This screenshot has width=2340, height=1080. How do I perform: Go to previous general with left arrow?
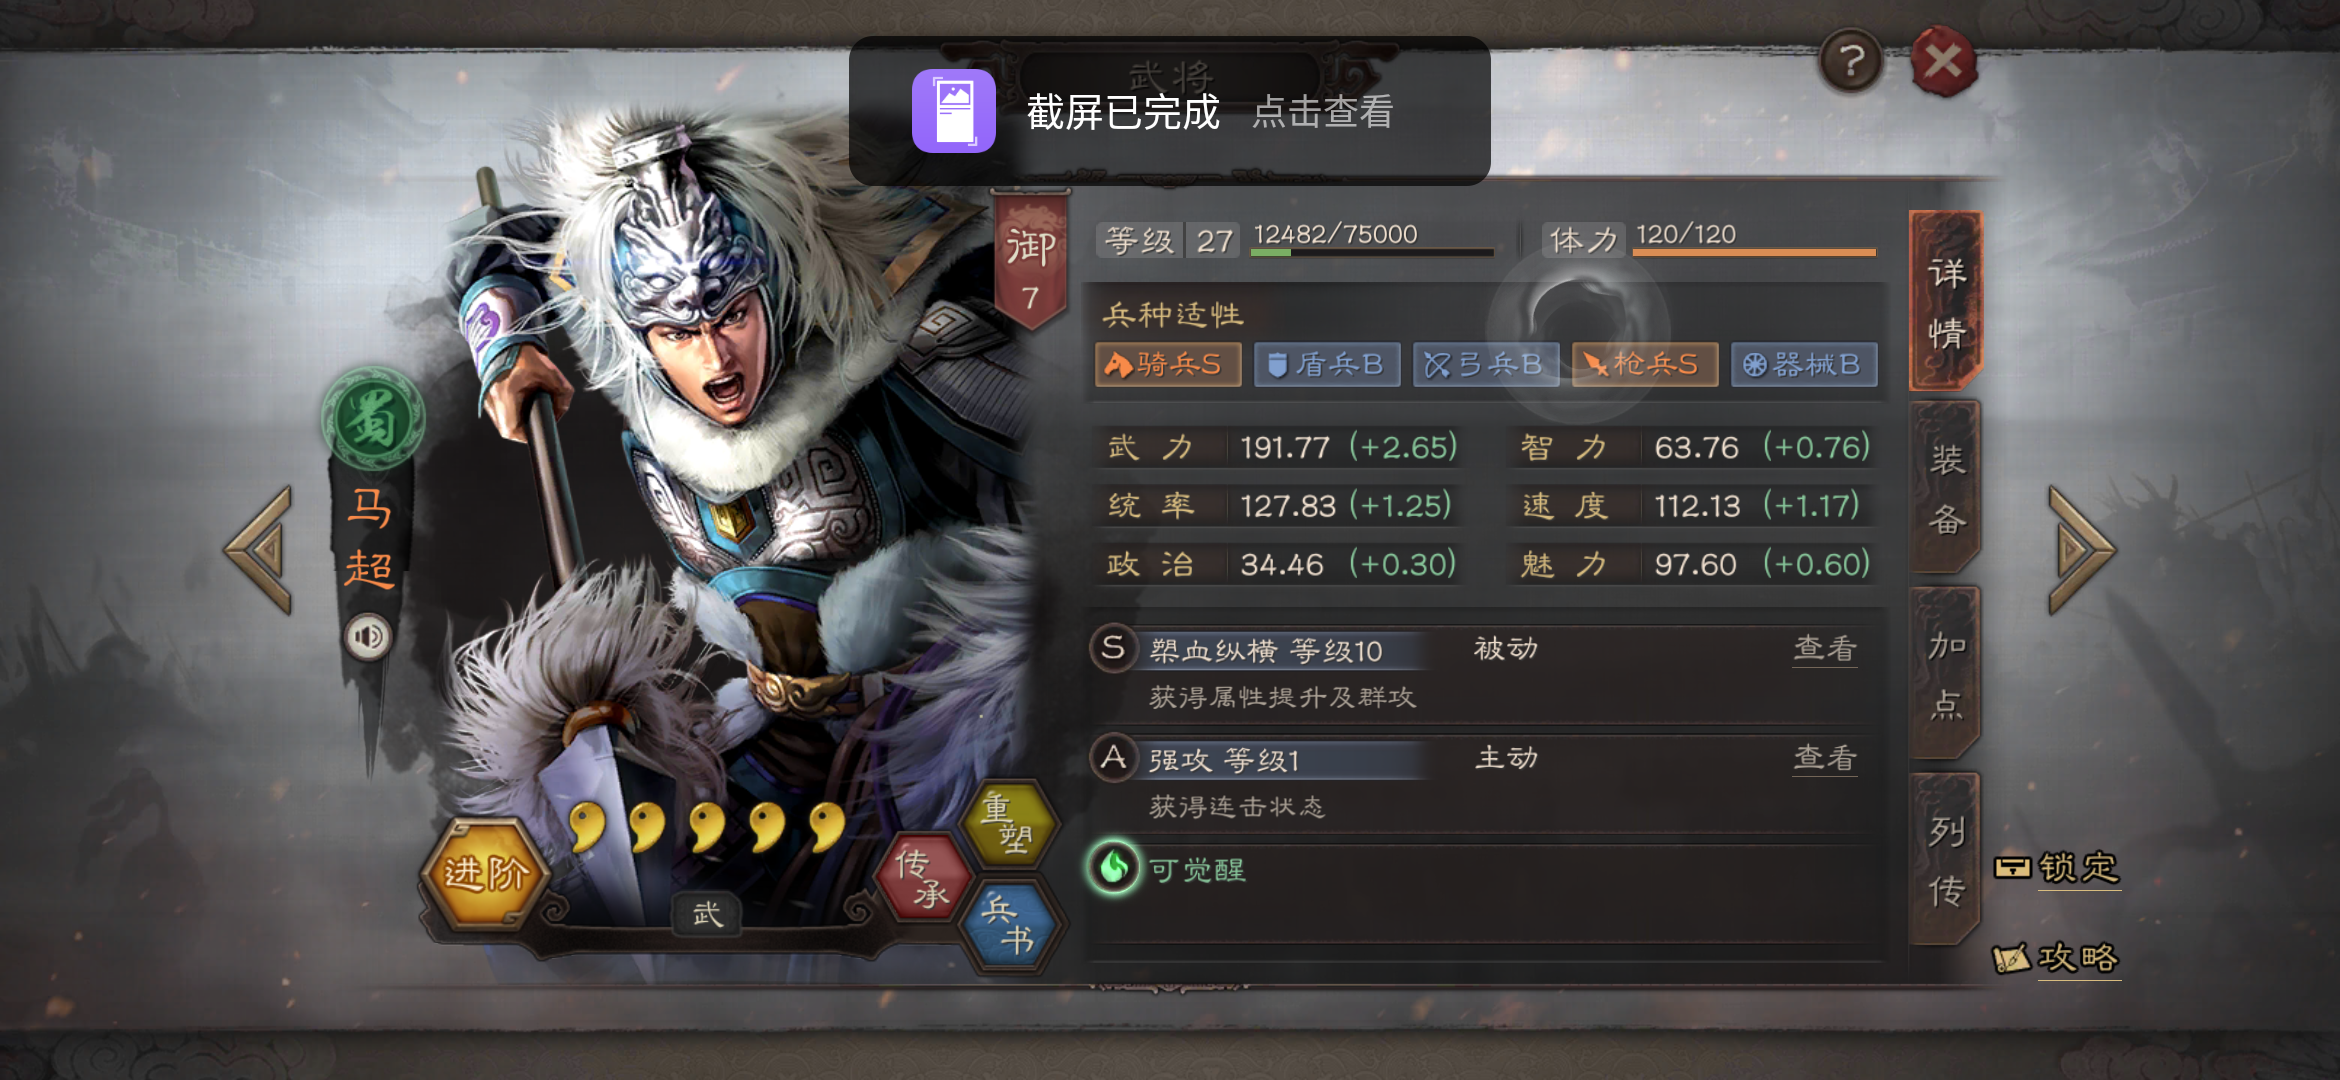point(261,549)
